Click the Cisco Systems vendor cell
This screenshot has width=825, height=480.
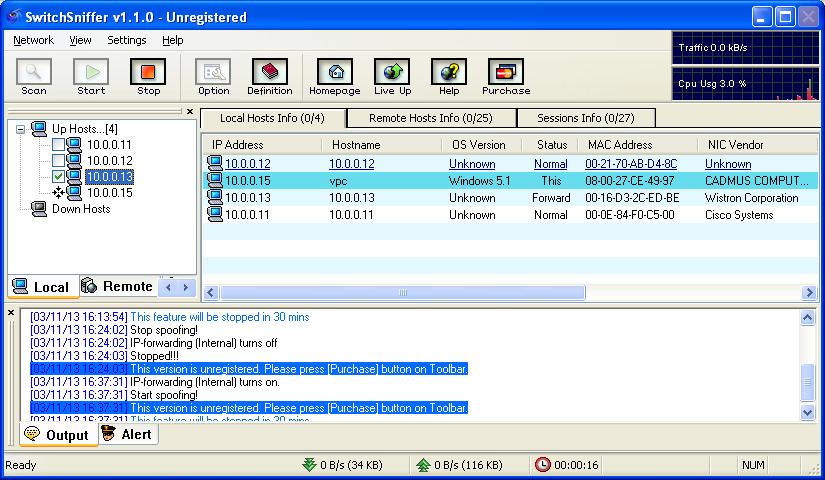(739, 215)
